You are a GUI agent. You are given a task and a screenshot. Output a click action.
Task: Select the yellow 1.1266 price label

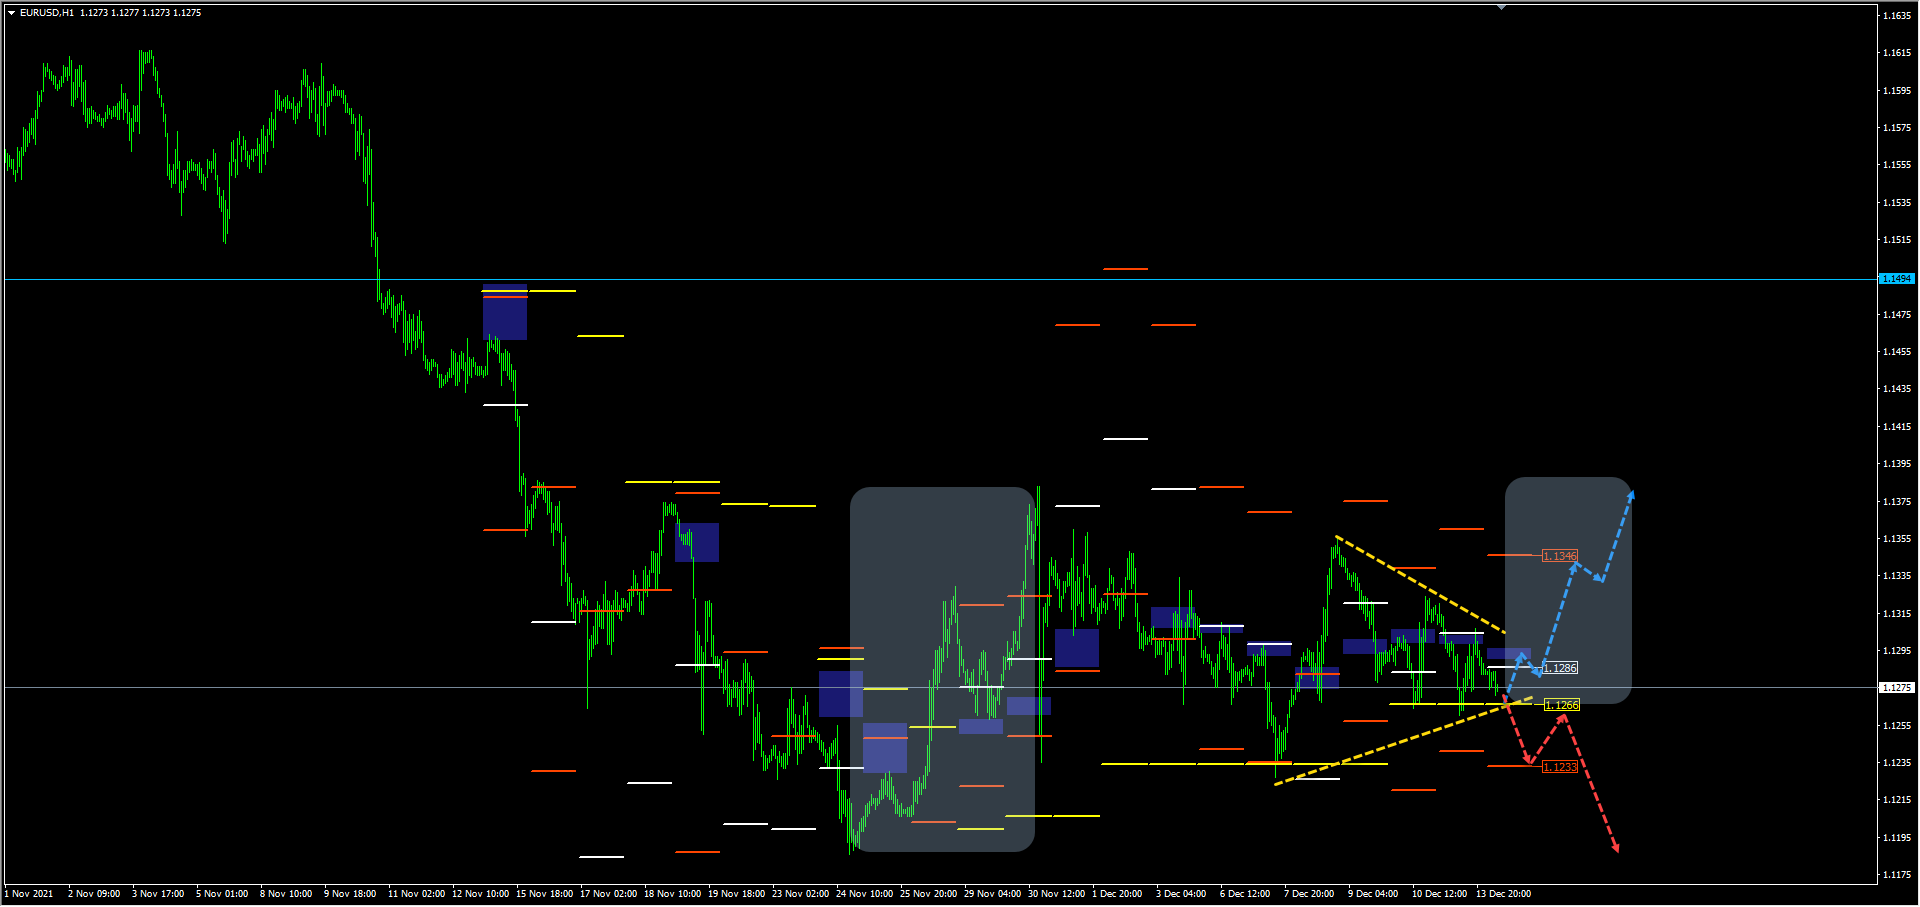[x=1561, y=705]
